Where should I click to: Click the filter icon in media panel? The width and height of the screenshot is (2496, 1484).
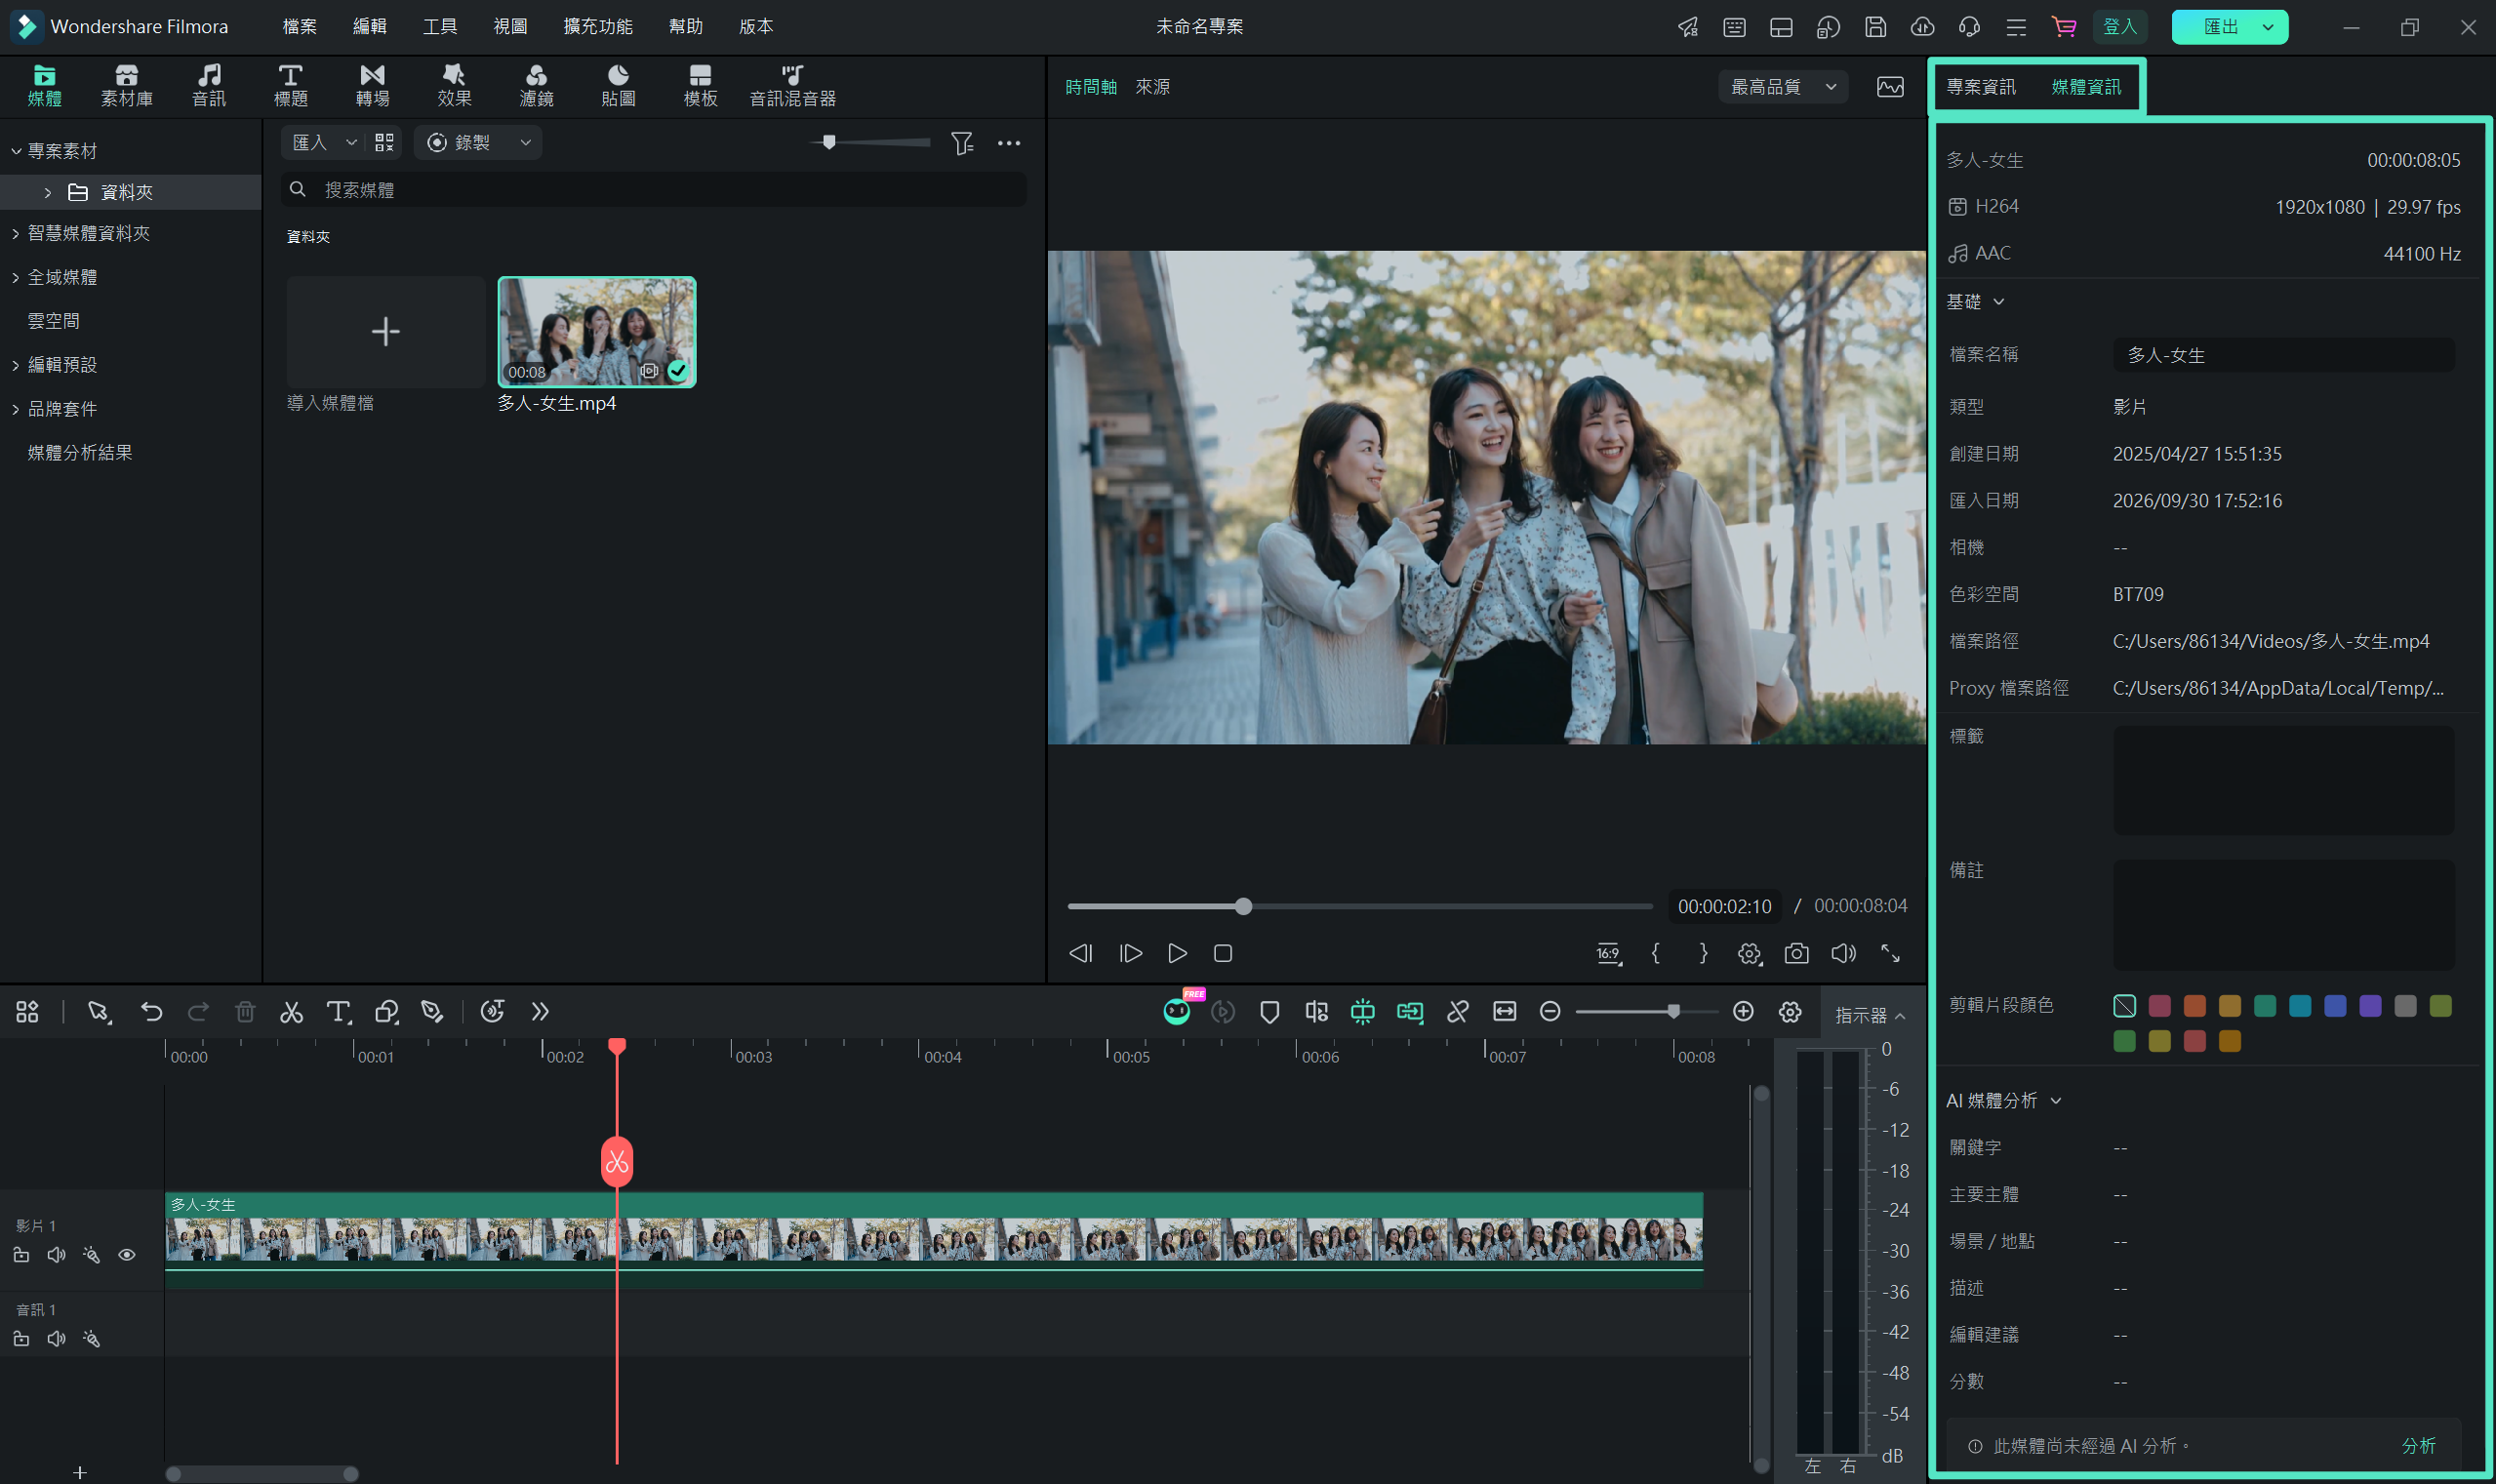point(962,143)
